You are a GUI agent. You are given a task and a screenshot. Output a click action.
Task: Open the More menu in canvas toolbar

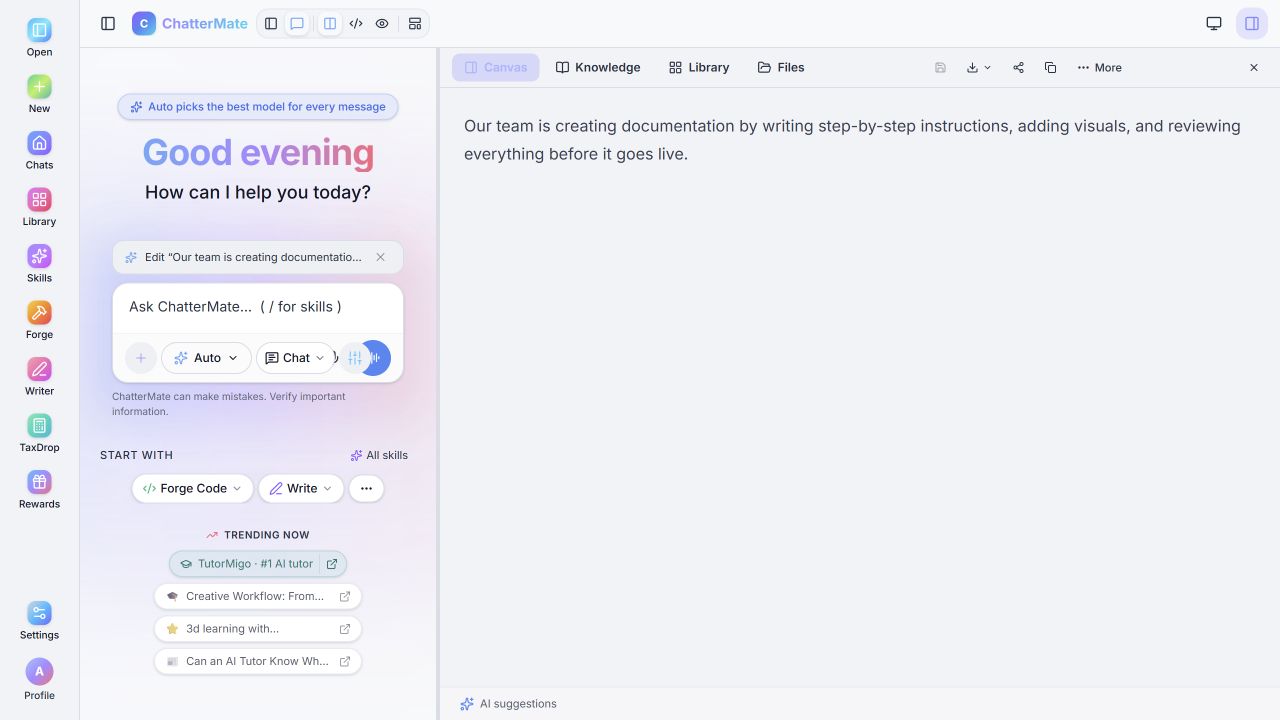tap(1099, 67)
